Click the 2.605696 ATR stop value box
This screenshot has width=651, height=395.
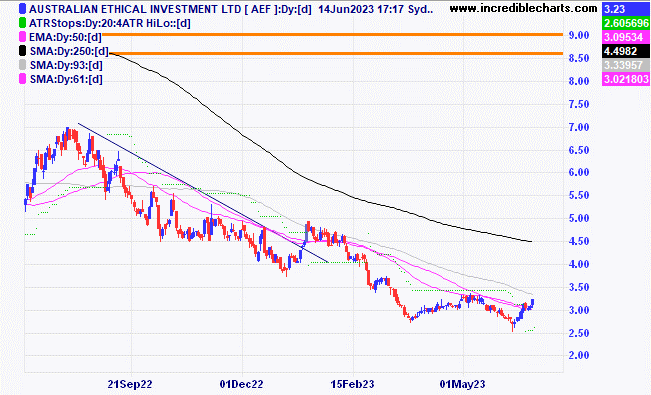point(626,23)
